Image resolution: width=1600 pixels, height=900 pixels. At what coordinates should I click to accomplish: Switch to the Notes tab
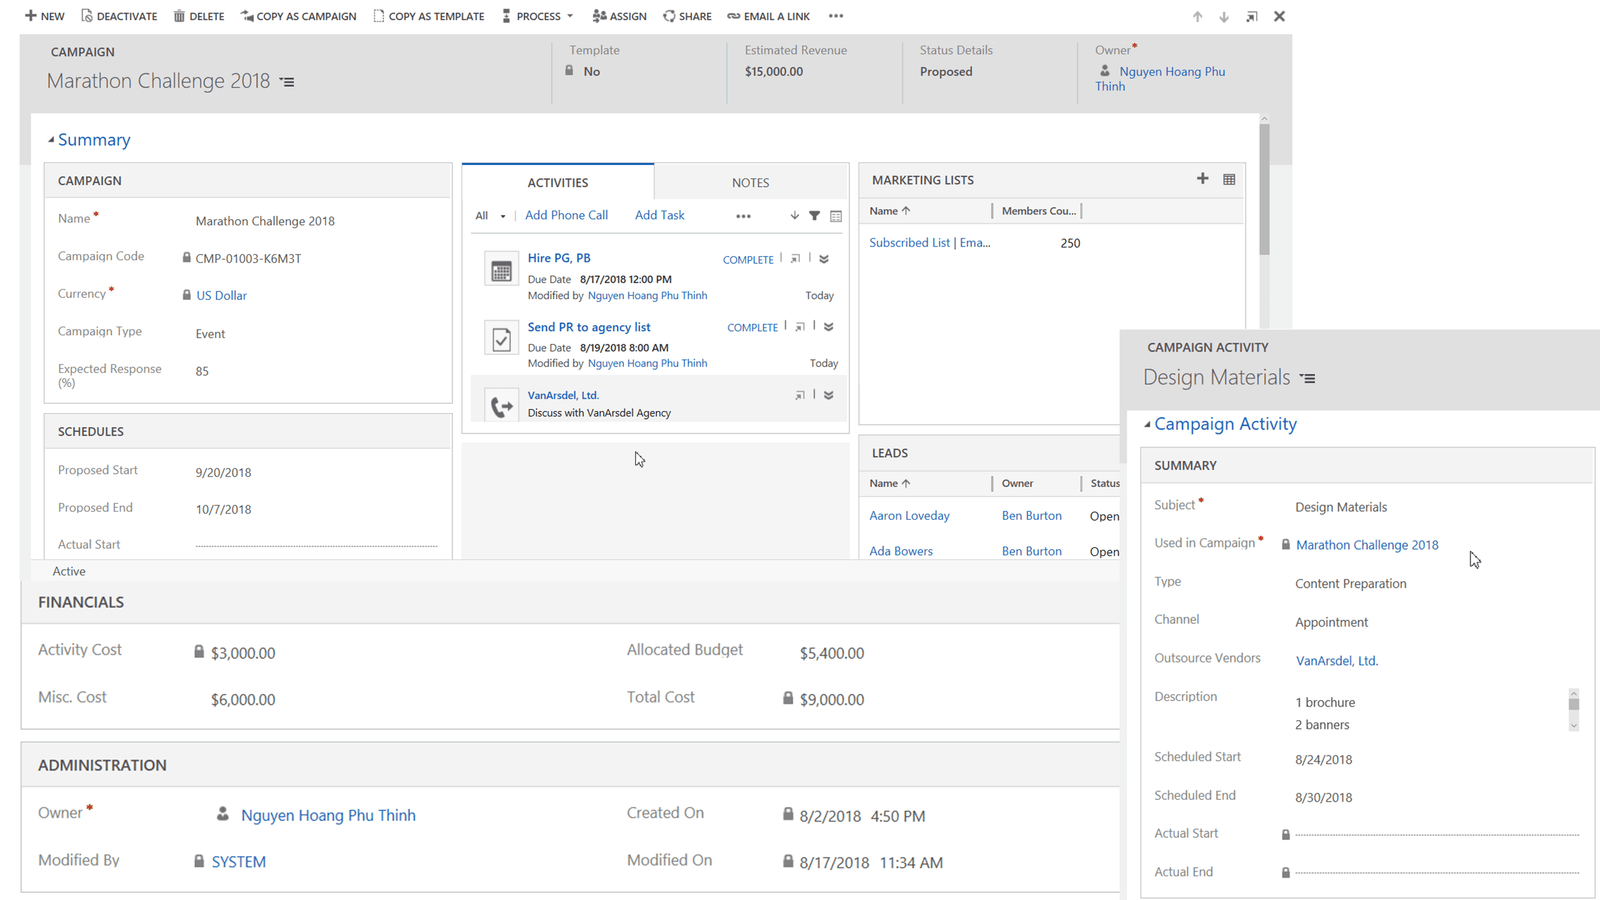tap(750, 183)
